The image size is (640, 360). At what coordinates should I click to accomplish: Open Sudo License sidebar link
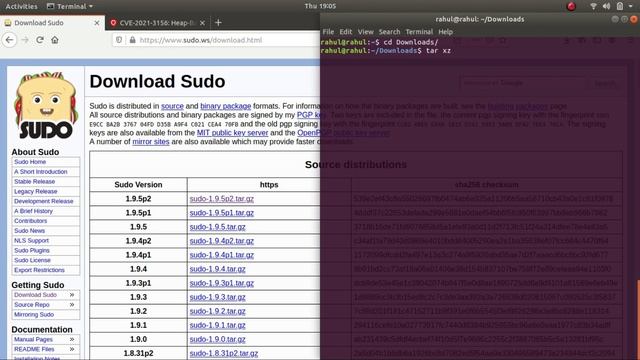[32, 260]
